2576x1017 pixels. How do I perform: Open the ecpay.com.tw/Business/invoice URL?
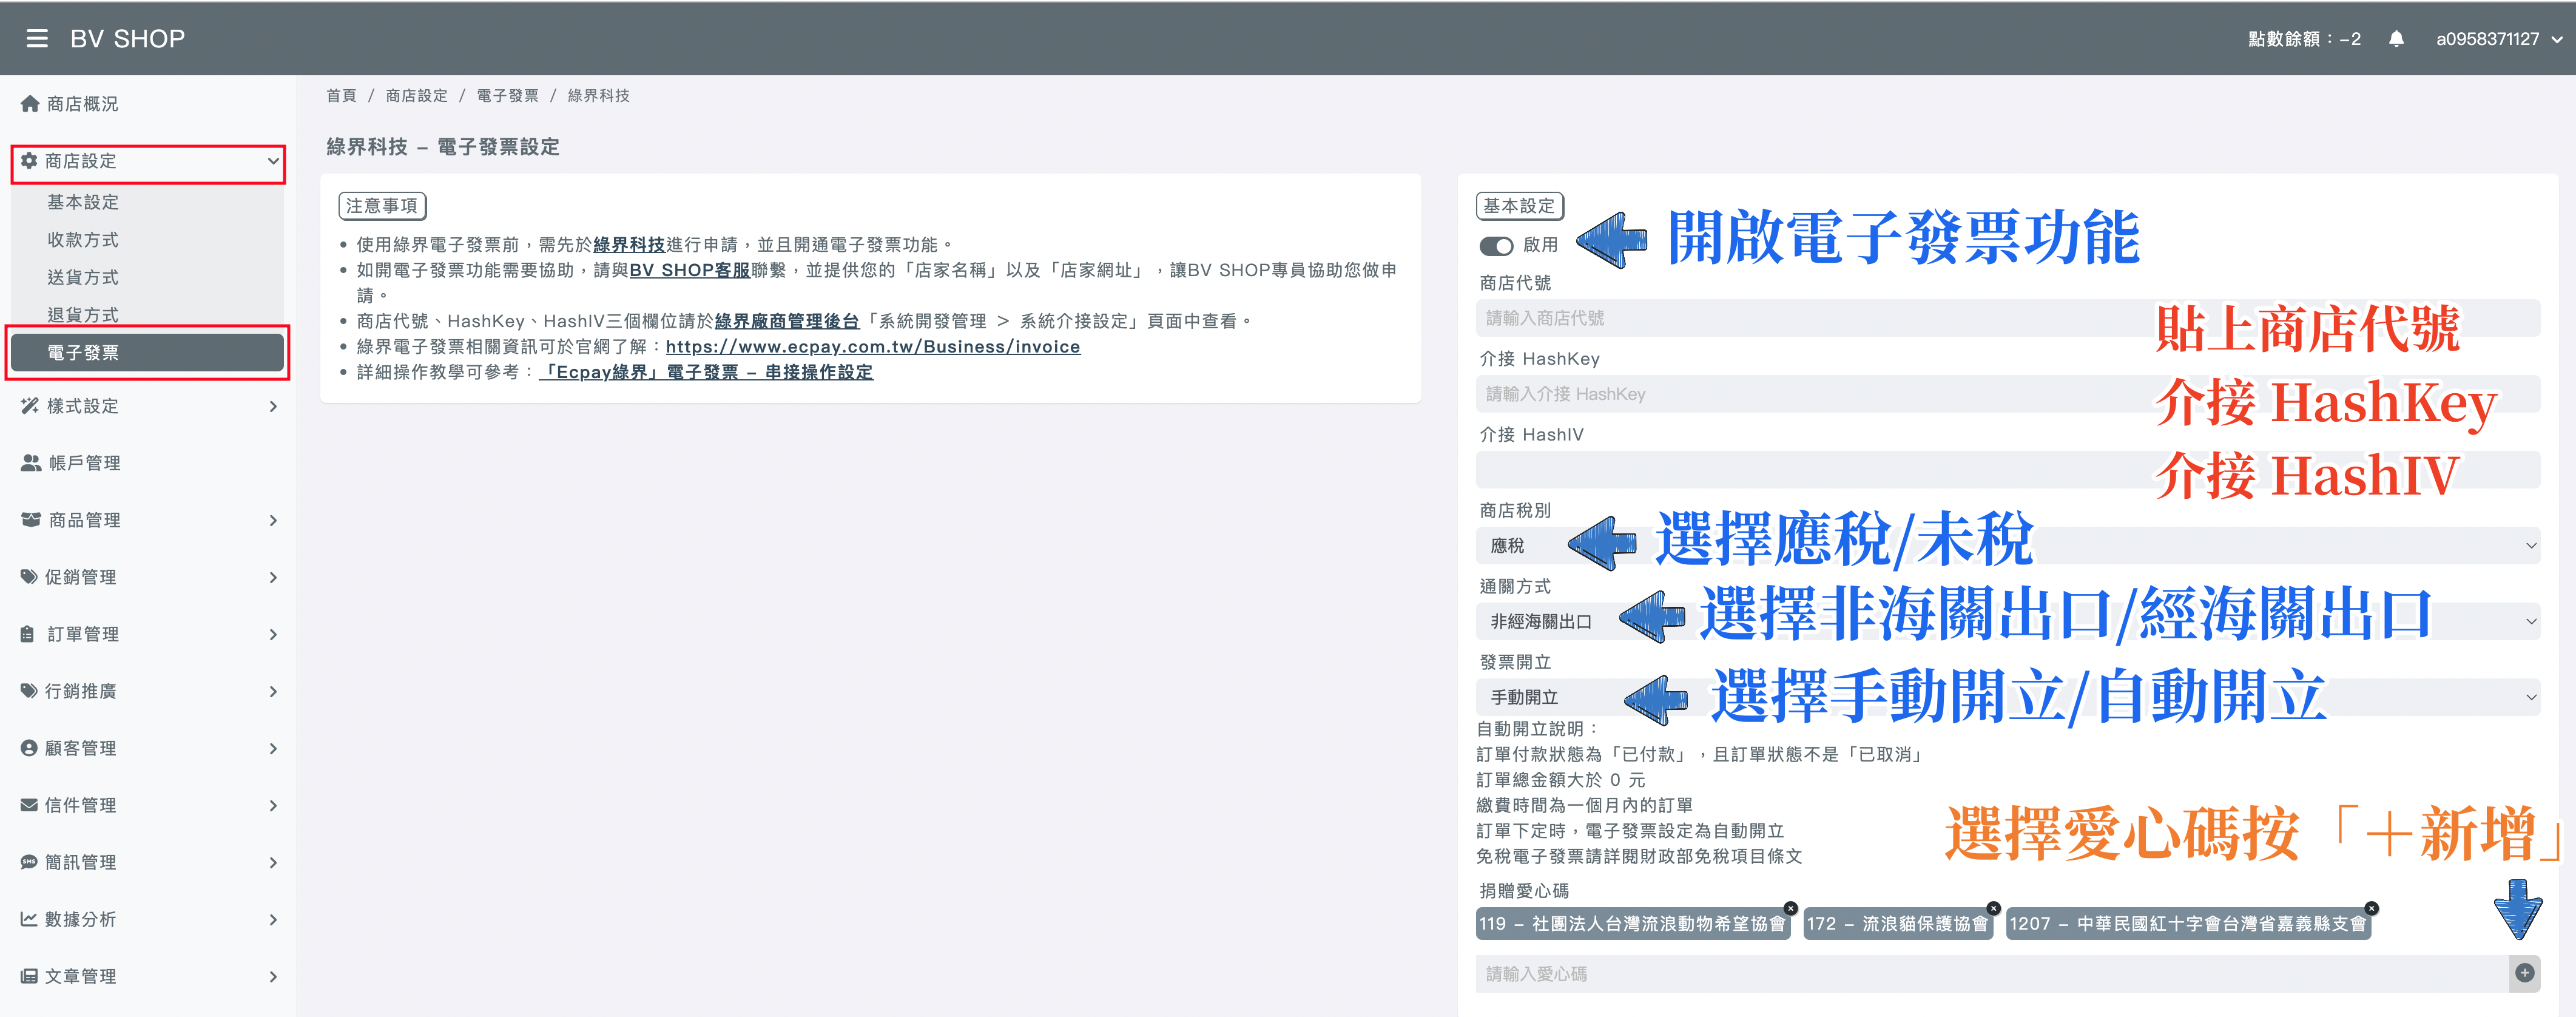tap(873, 347)
